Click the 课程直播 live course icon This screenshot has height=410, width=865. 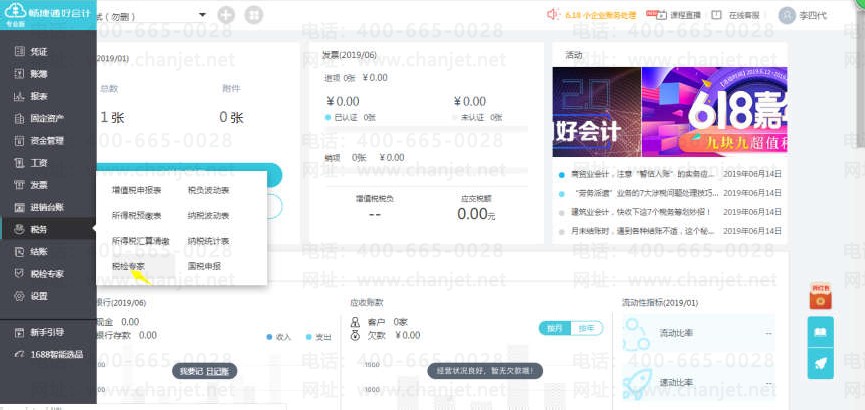(661, 15)
